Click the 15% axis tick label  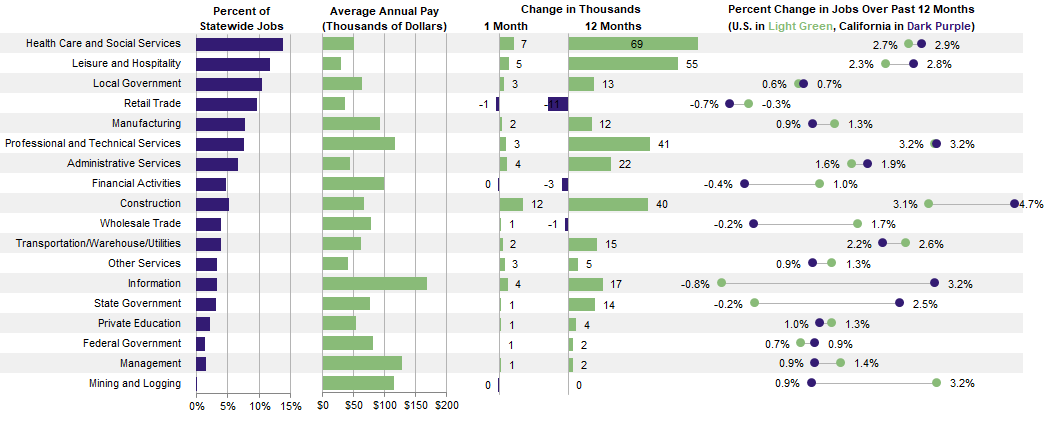pyautogui.click(x=291, y=407)
